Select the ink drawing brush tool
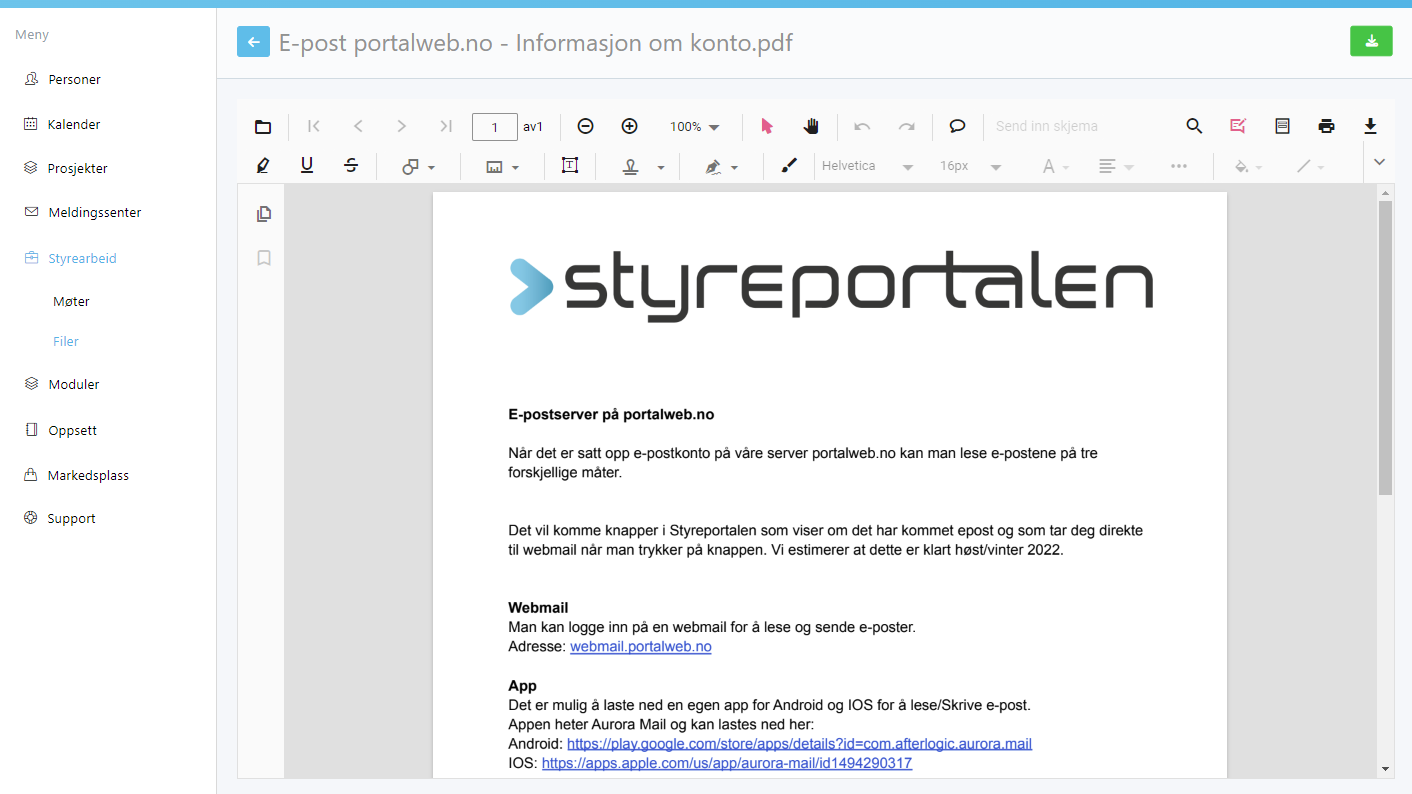The image size is (1412, 794). pos(789,166)
